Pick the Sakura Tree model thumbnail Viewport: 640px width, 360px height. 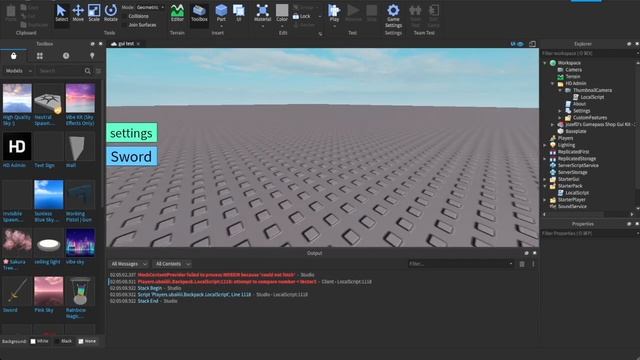(17, 243)
